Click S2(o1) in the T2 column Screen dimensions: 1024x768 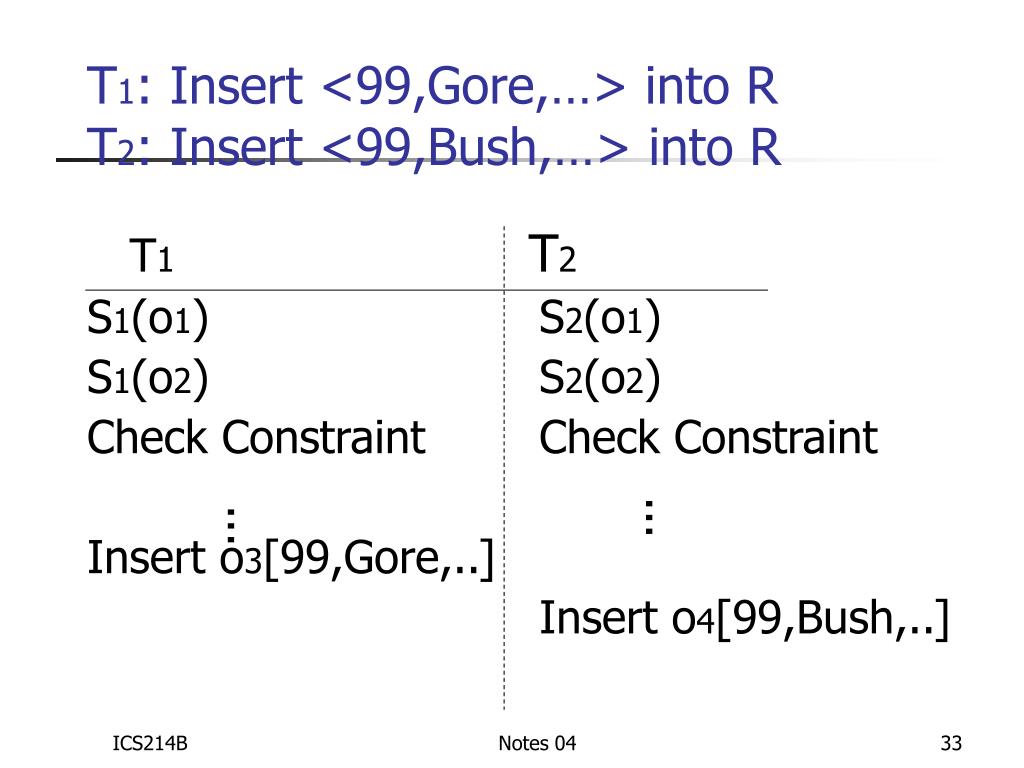[x=600, y=320]
